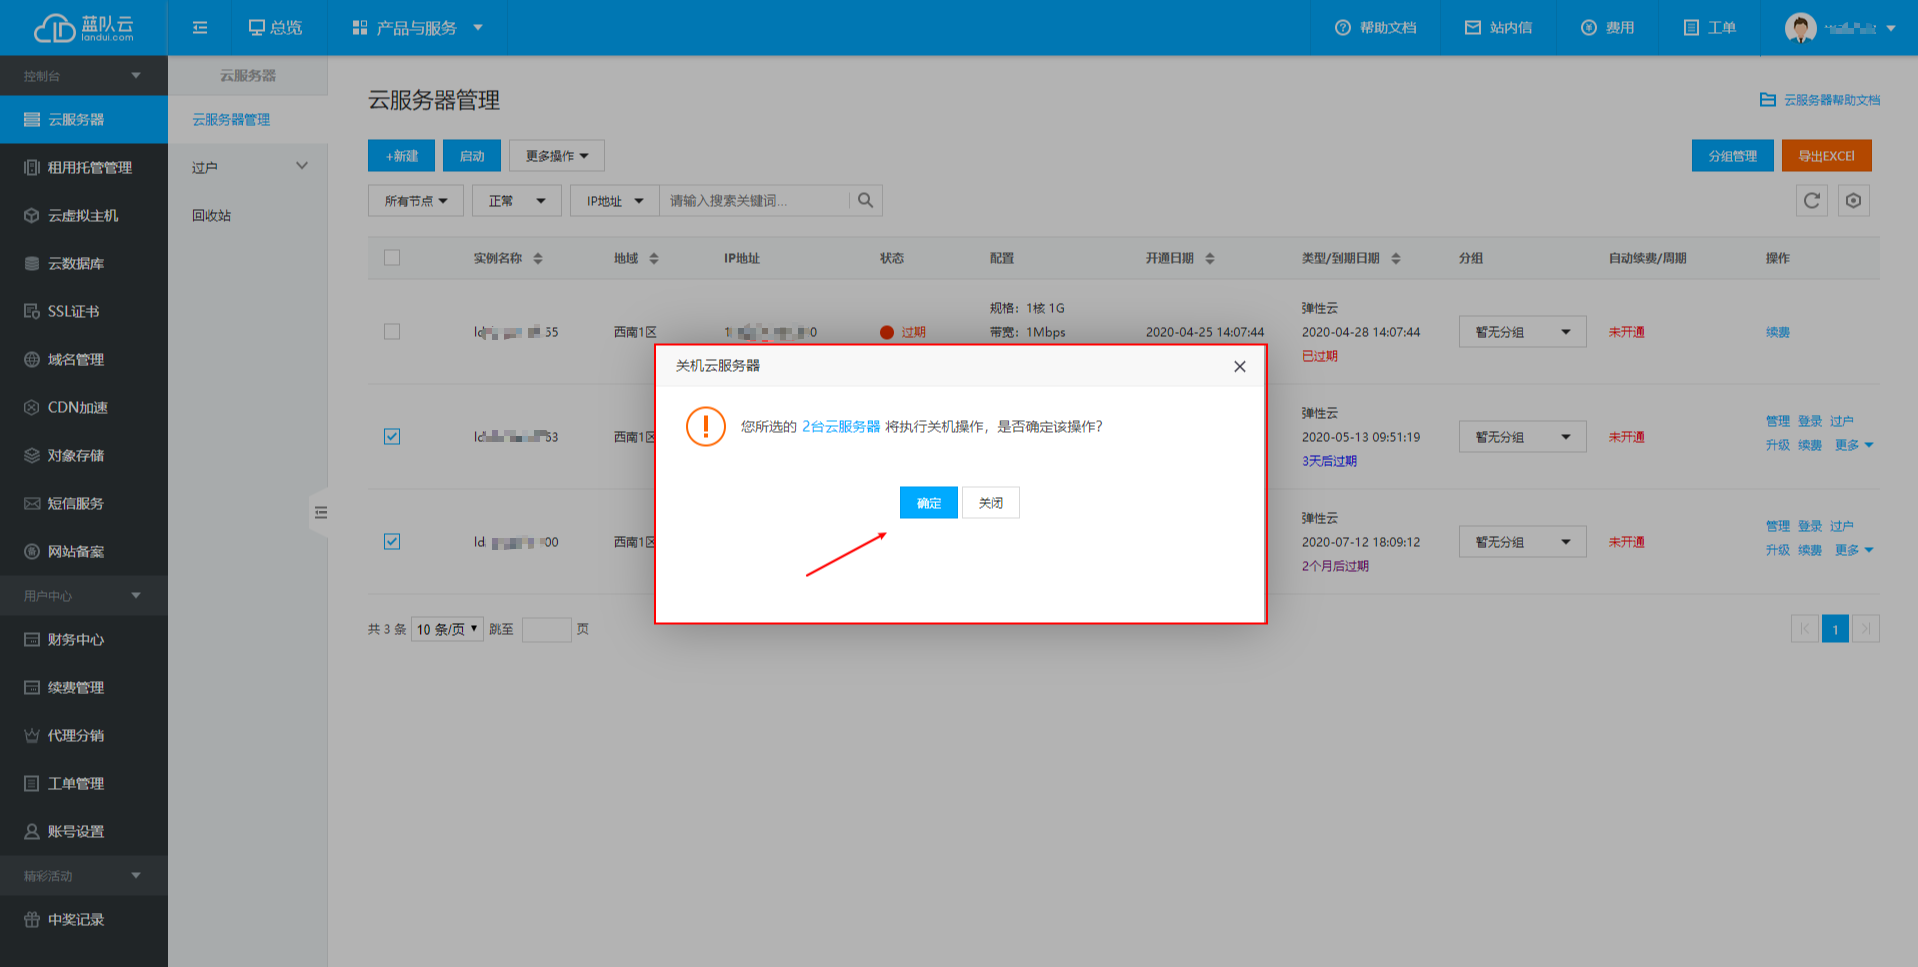Confirm shutdown with the 确定 button
The width and height of the screenshot is (1918, 967).
click(x=928, y=503)
